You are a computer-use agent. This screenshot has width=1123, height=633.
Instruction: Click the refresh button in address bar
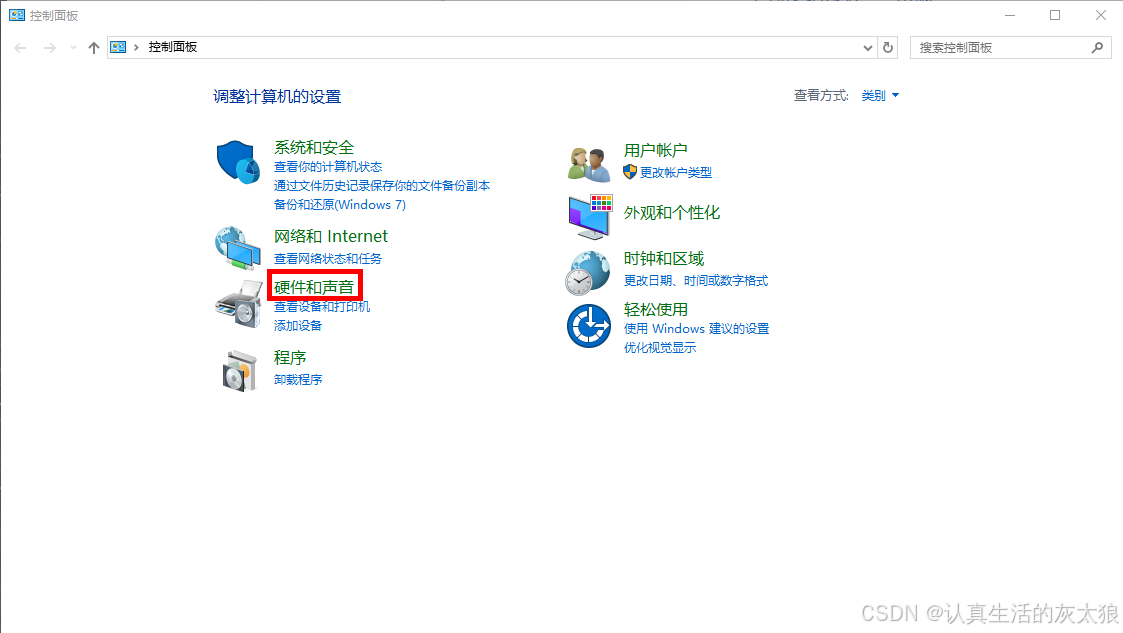(x=888, y=47)
